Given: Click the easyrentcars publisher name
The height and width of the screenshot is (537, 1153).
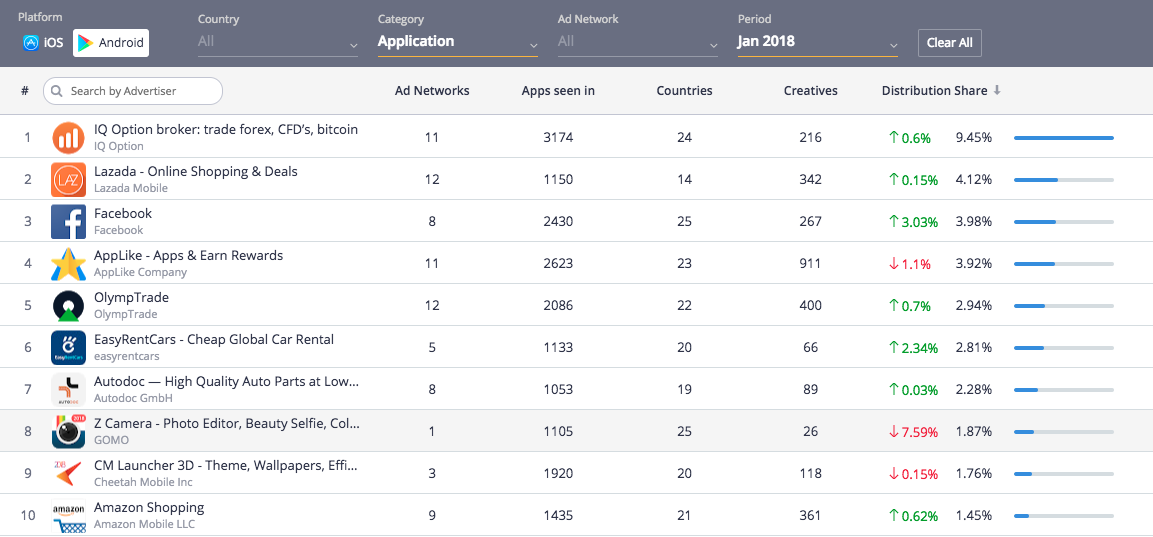Looking at the screenshot, I should click(x=126, y=356).
